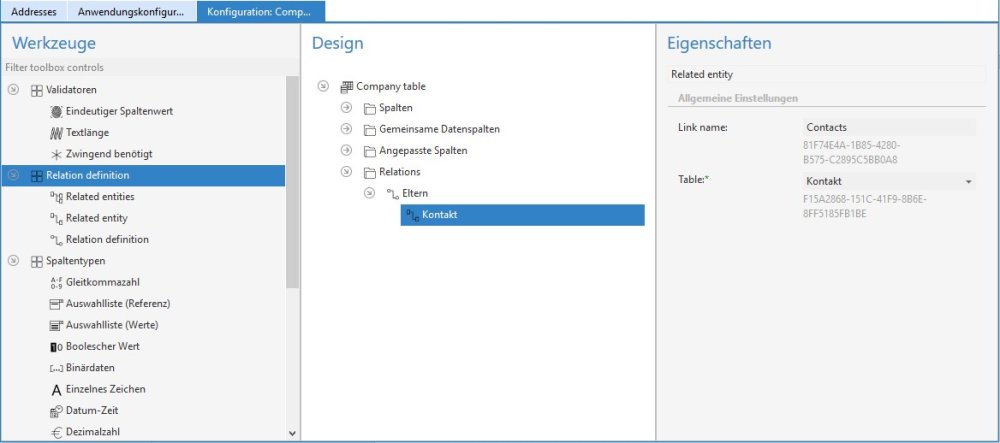
Task: Click the Zwingend benötigt asterisk icon
Action: pos(56,154)
